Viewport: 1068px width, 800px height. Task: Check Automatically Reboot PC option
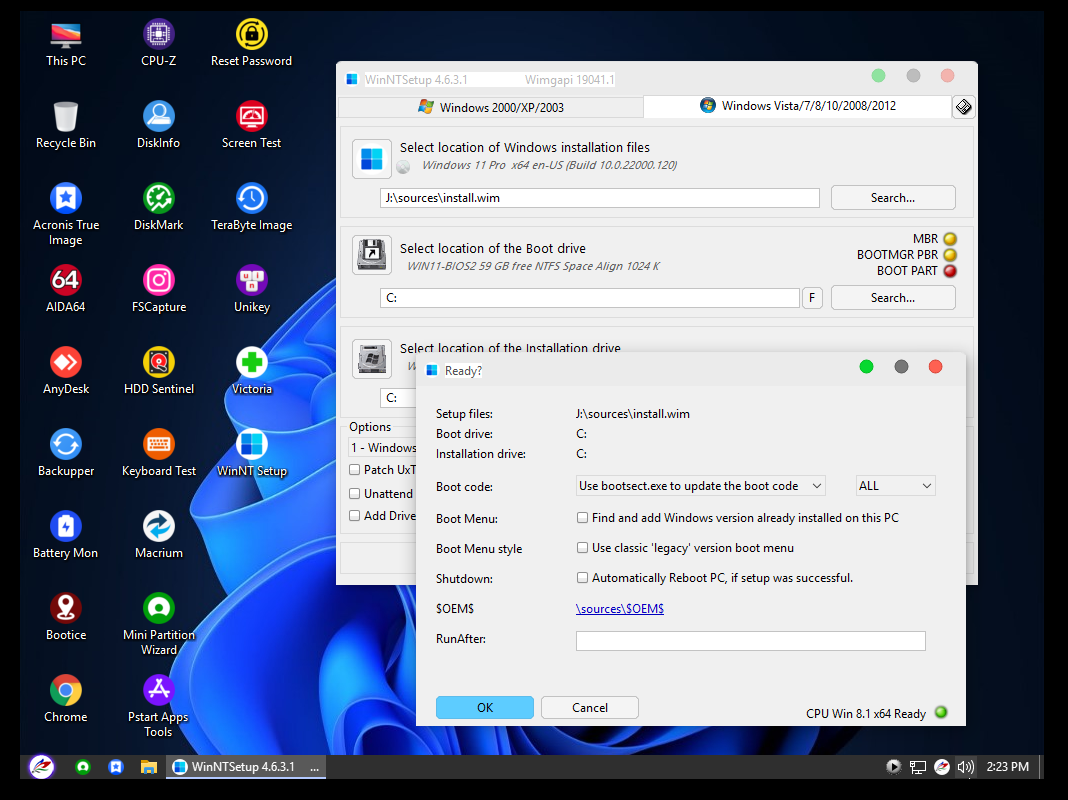click(x=582, y=577)
